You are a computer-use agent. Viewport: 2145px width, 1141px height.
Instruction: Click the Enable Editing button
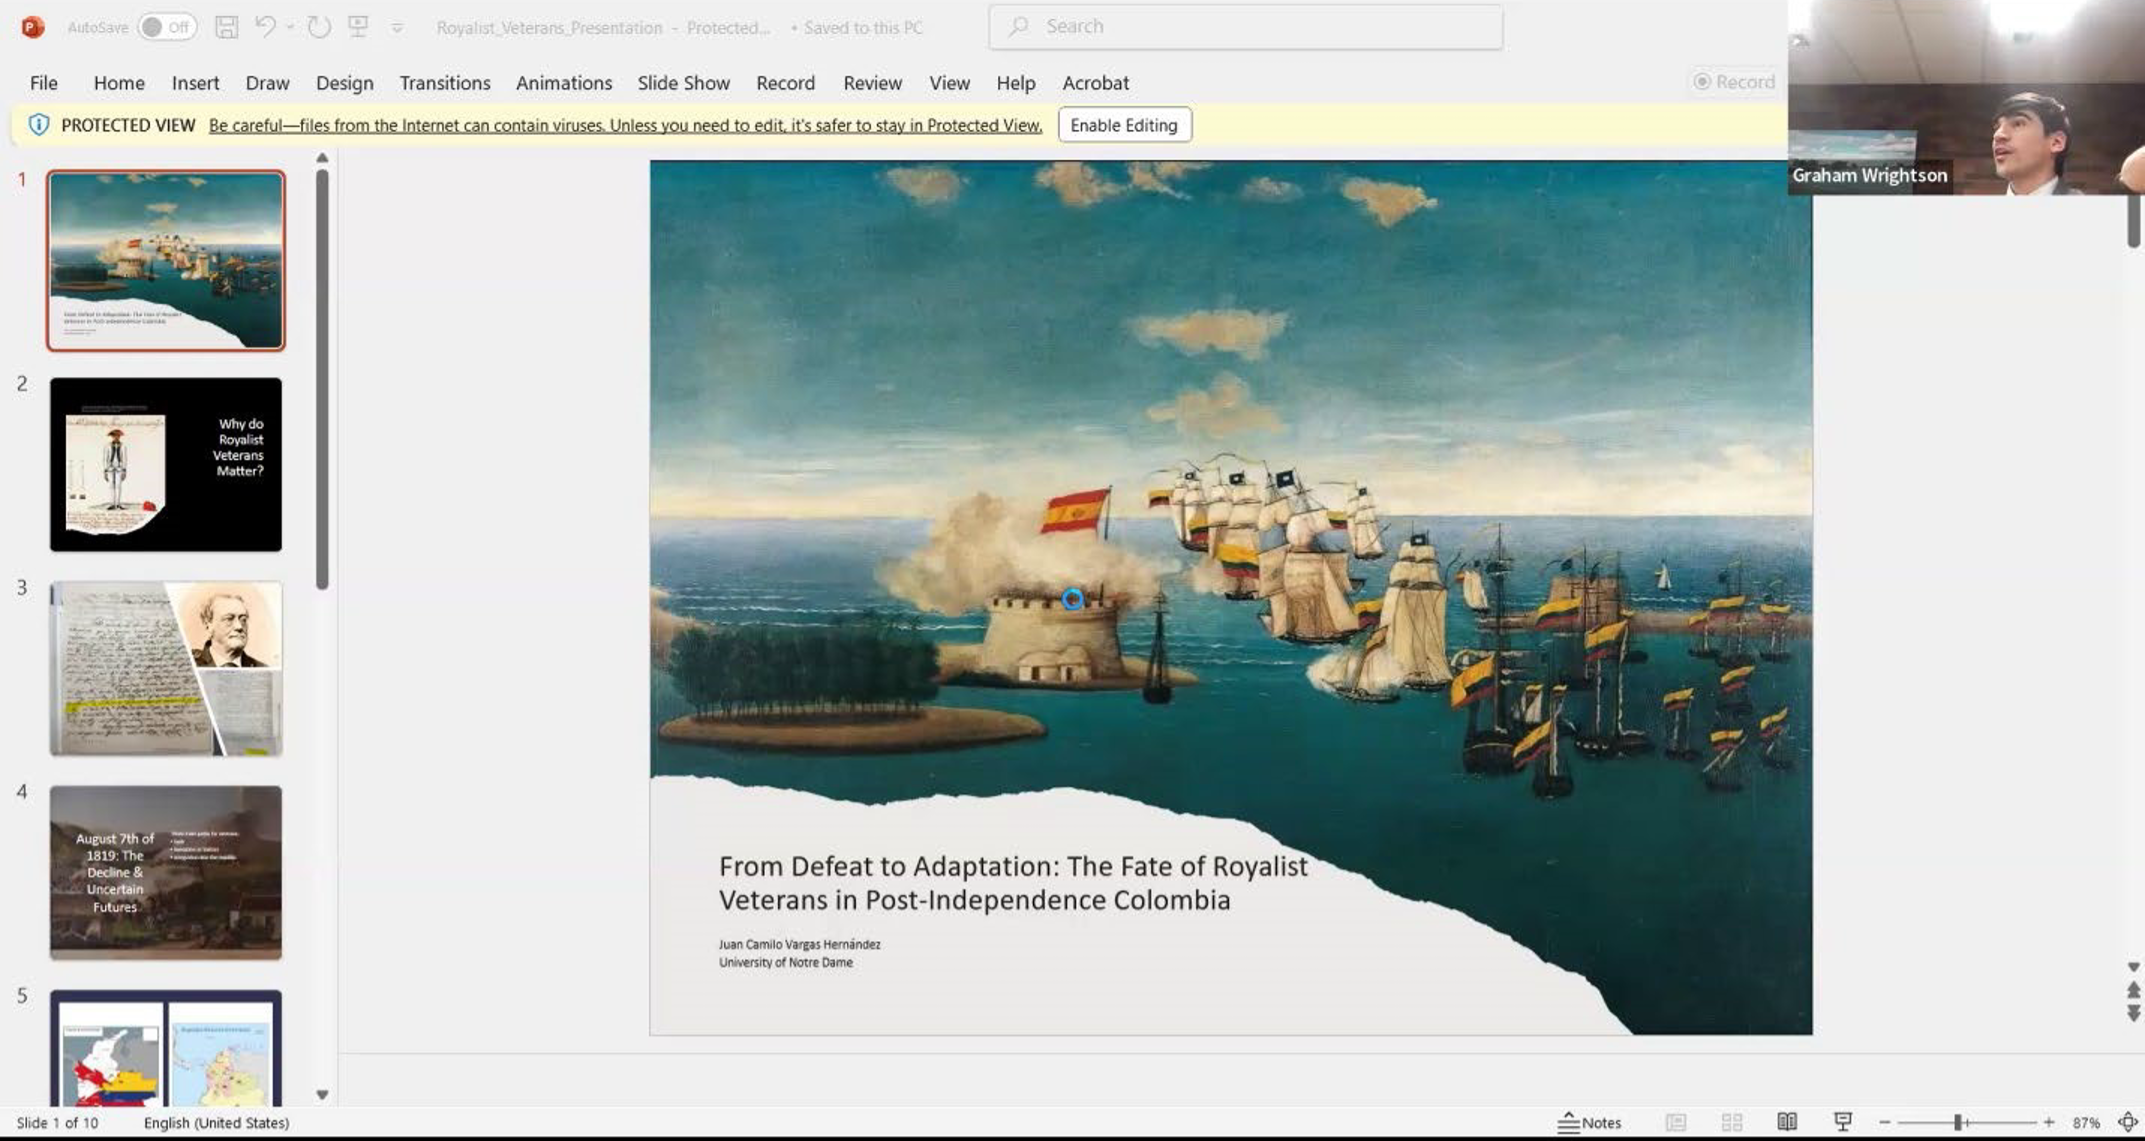coord(1124,125)
